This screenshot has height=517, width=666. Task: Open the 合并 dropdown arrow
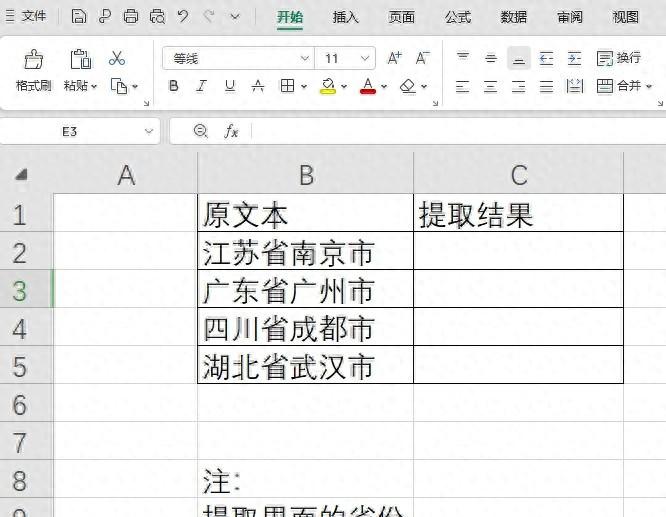click(x=649, y=87)
